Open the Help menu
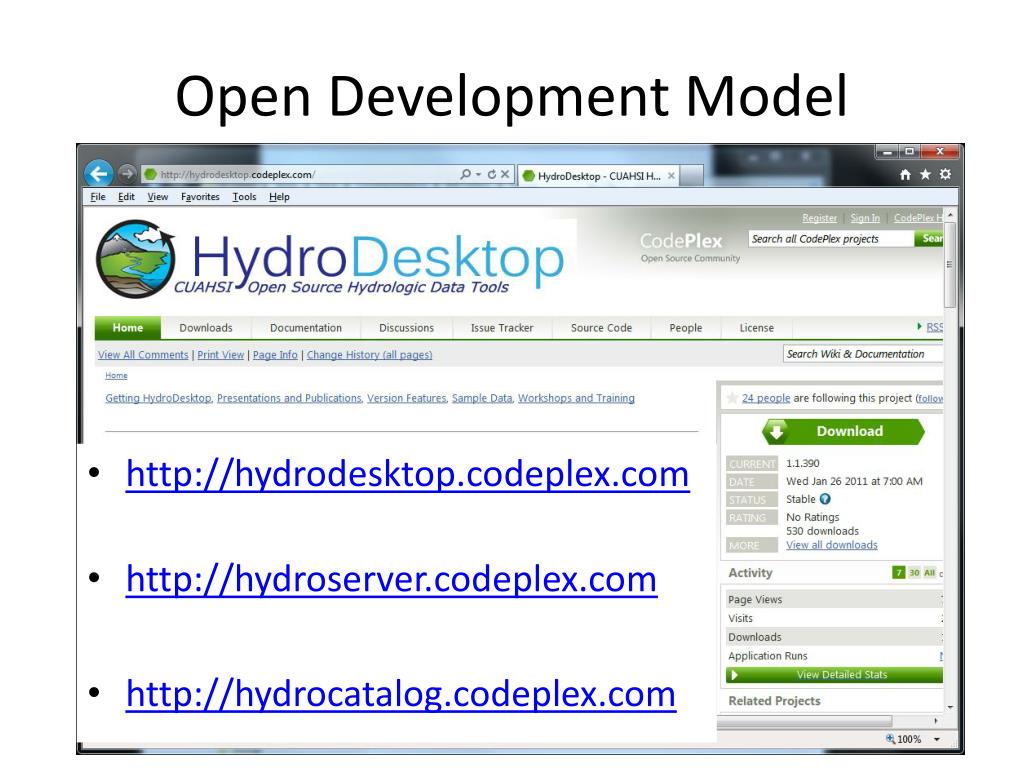The image size is (1024, 768). [280, 197]
